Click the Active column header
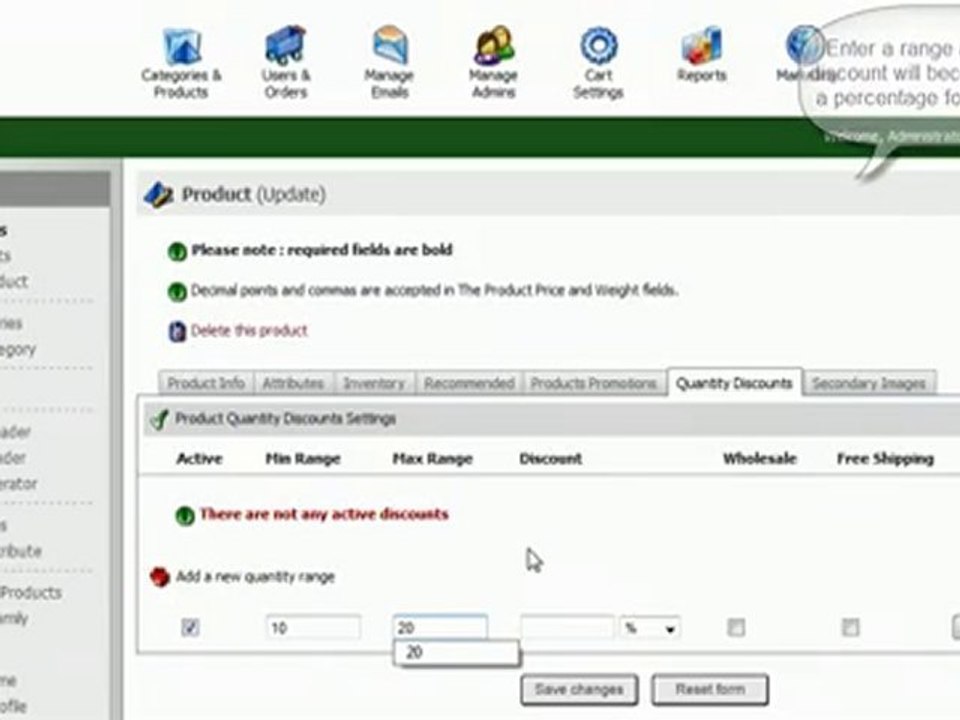 pyautogui.click(x=199, y=459)
